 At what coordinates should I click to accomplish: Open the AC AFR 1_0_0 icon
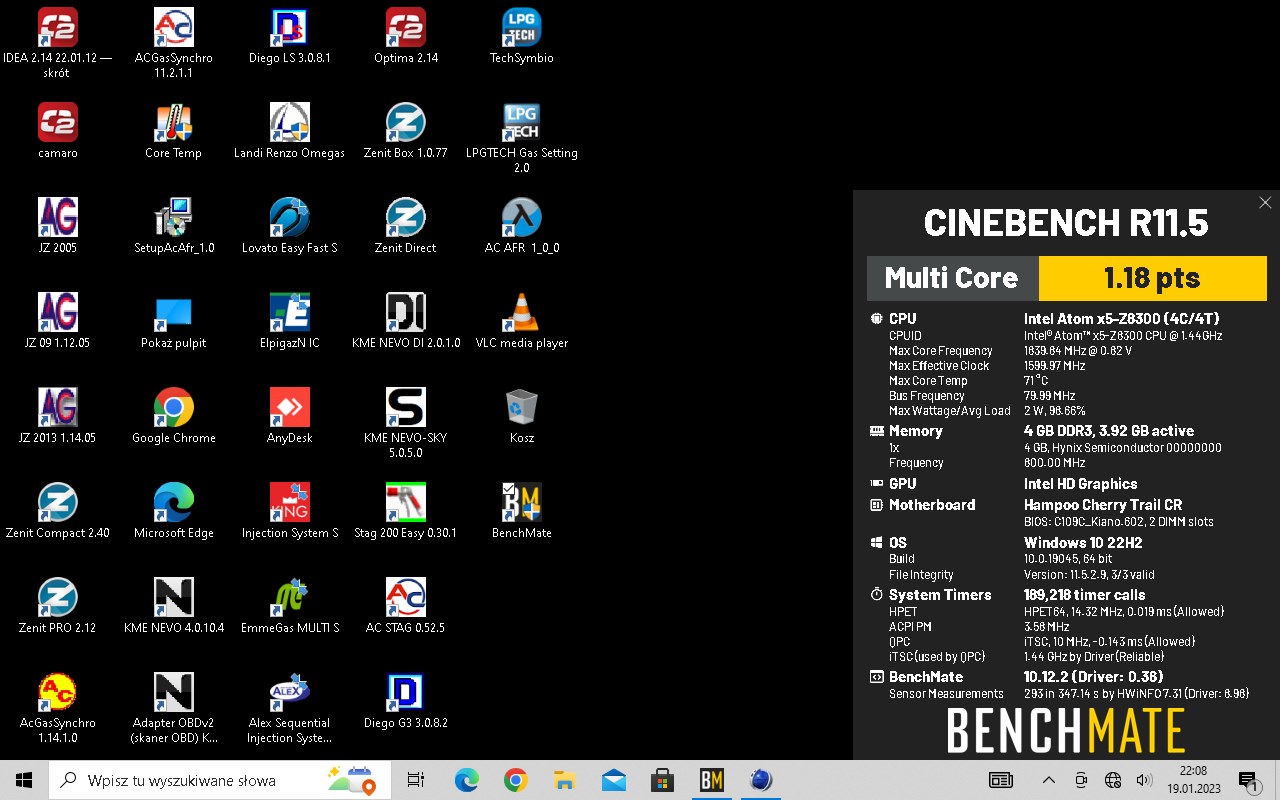click(521, 218)
